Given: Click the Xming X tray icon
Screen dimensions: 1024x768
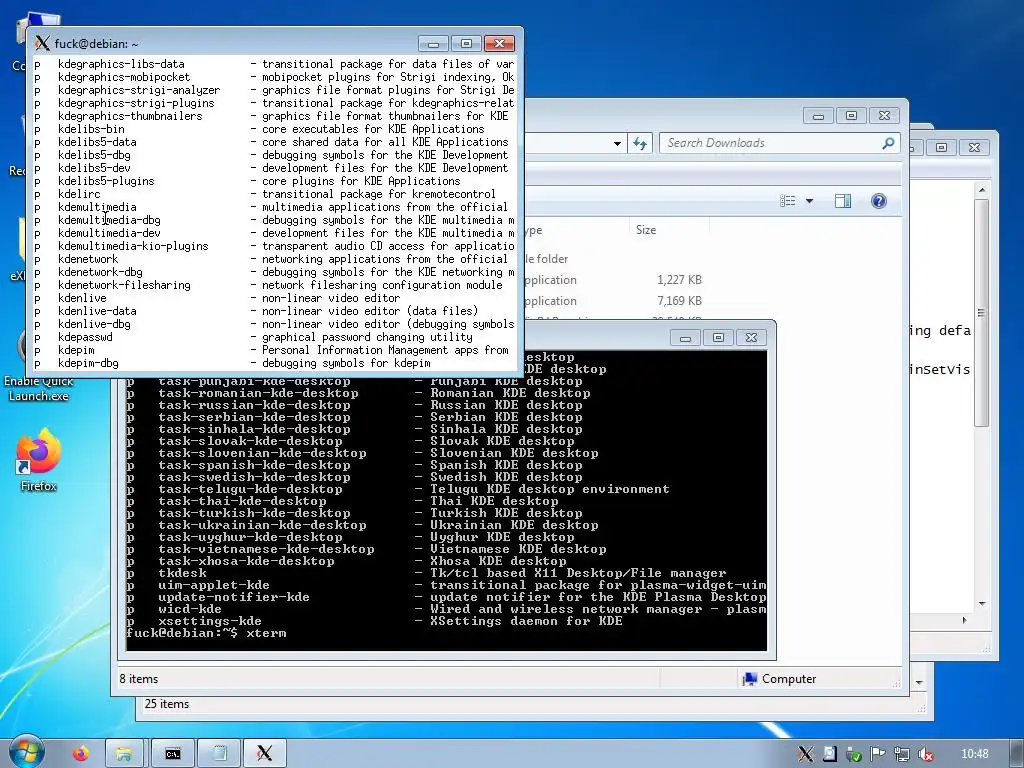Looking at the screenshot, I should click(x=805, y=754).
